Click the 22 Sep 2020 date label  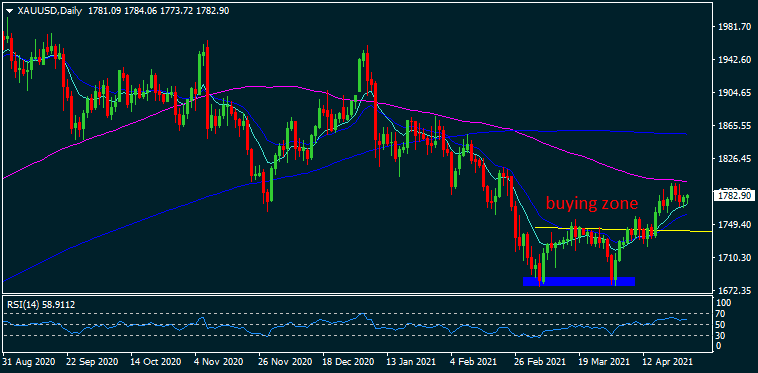click(92, 361)
